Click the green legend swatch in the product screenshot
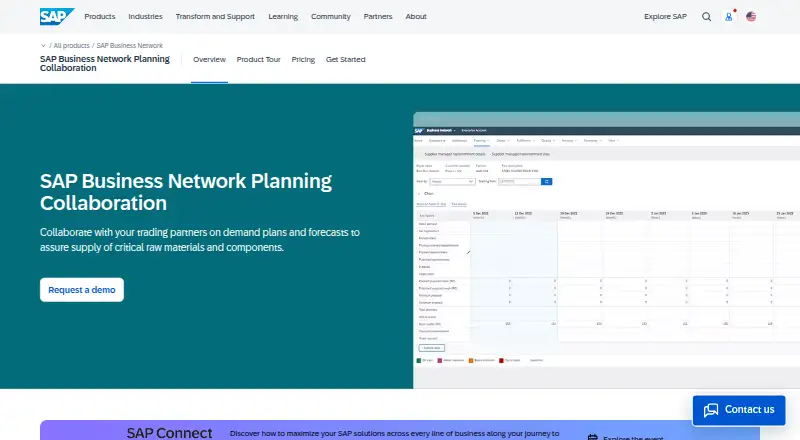This screenshot has height=440, width=800. [419, 360]
